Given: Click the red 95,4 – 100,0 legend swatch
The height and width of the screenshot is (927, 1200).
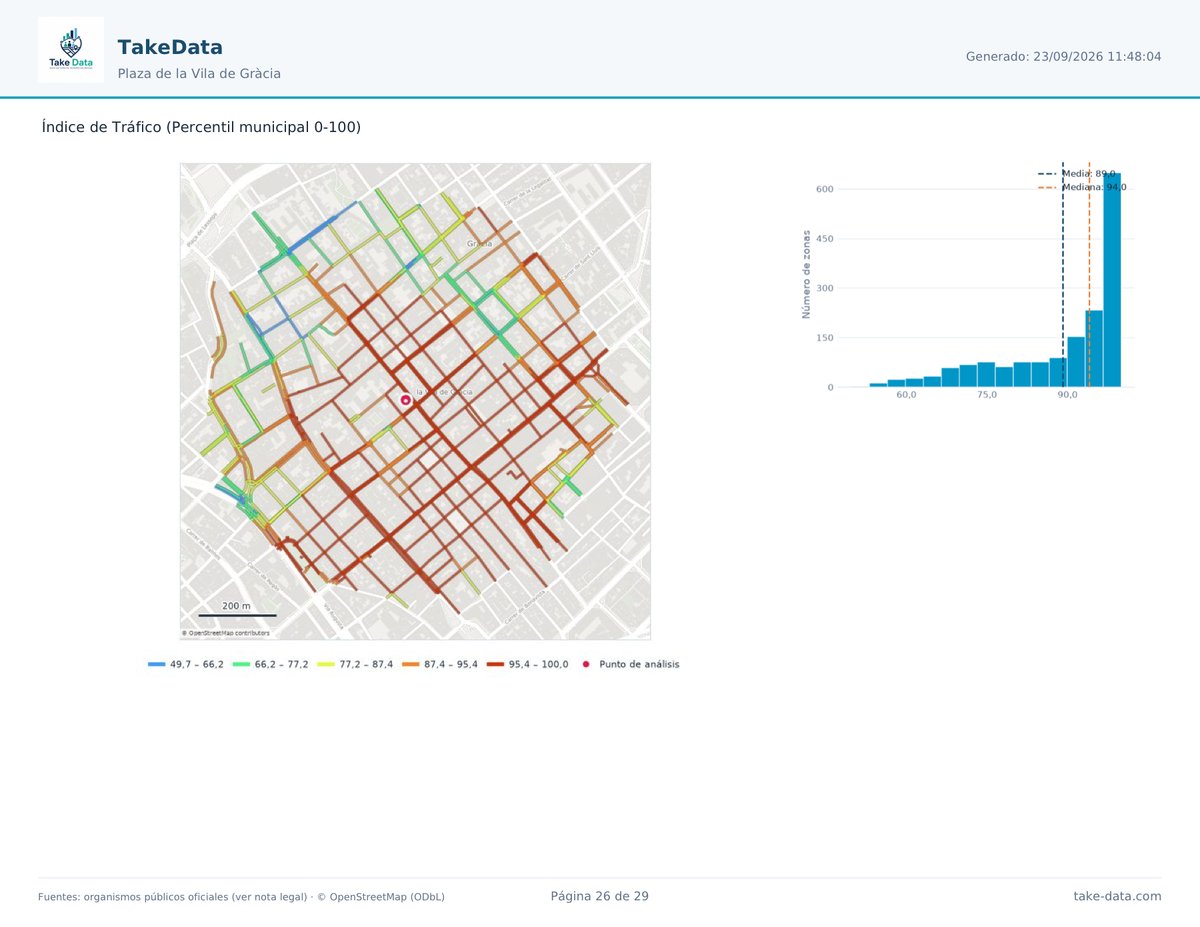Looking at the screenshot, I should pyautogui.click(x=496, y=664).
